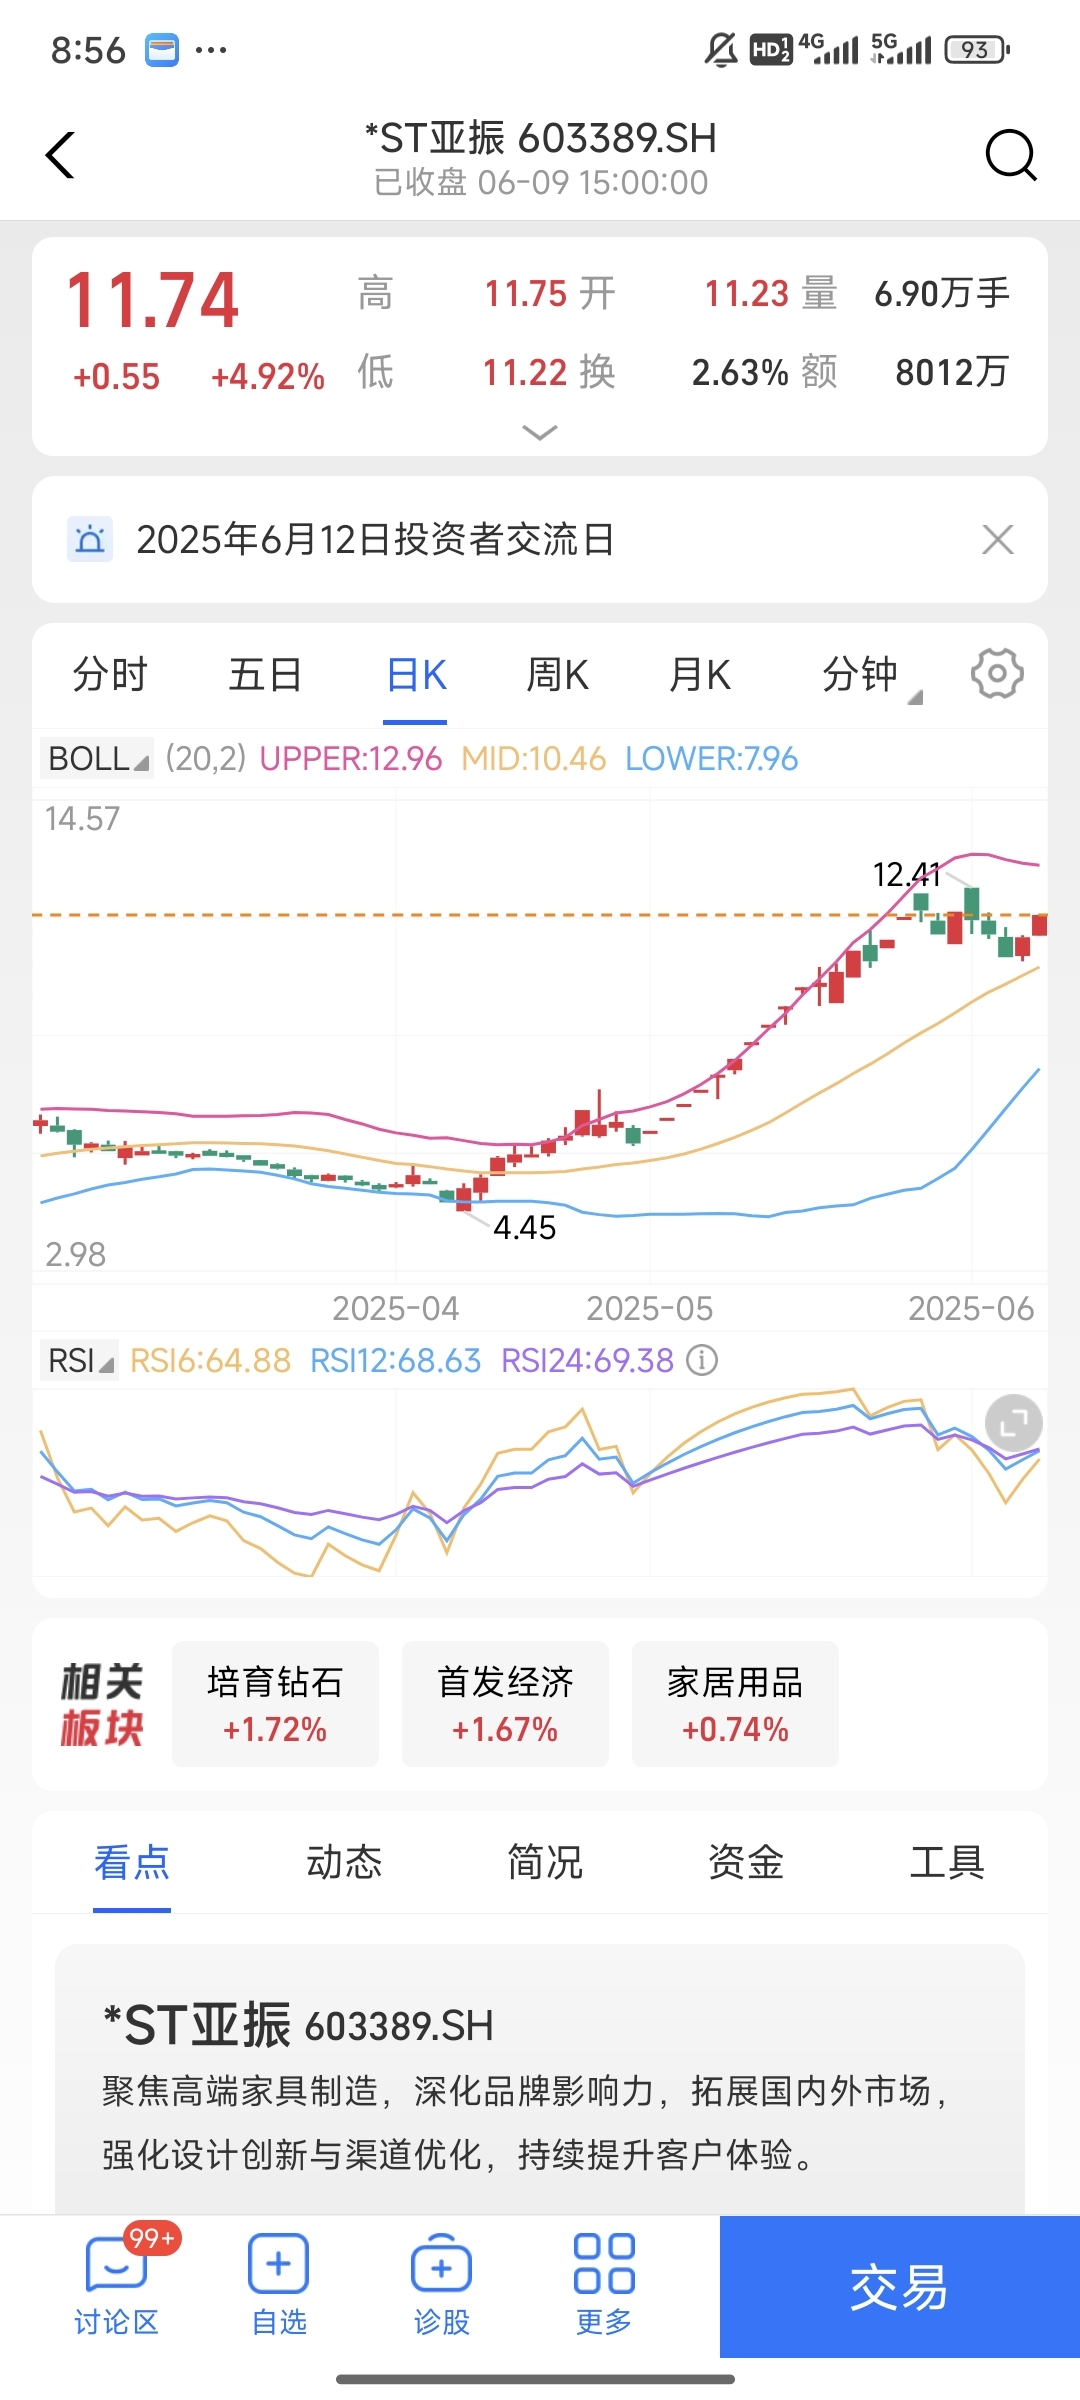
Task: Switch to 分时 chart tab
Action: 110,675
